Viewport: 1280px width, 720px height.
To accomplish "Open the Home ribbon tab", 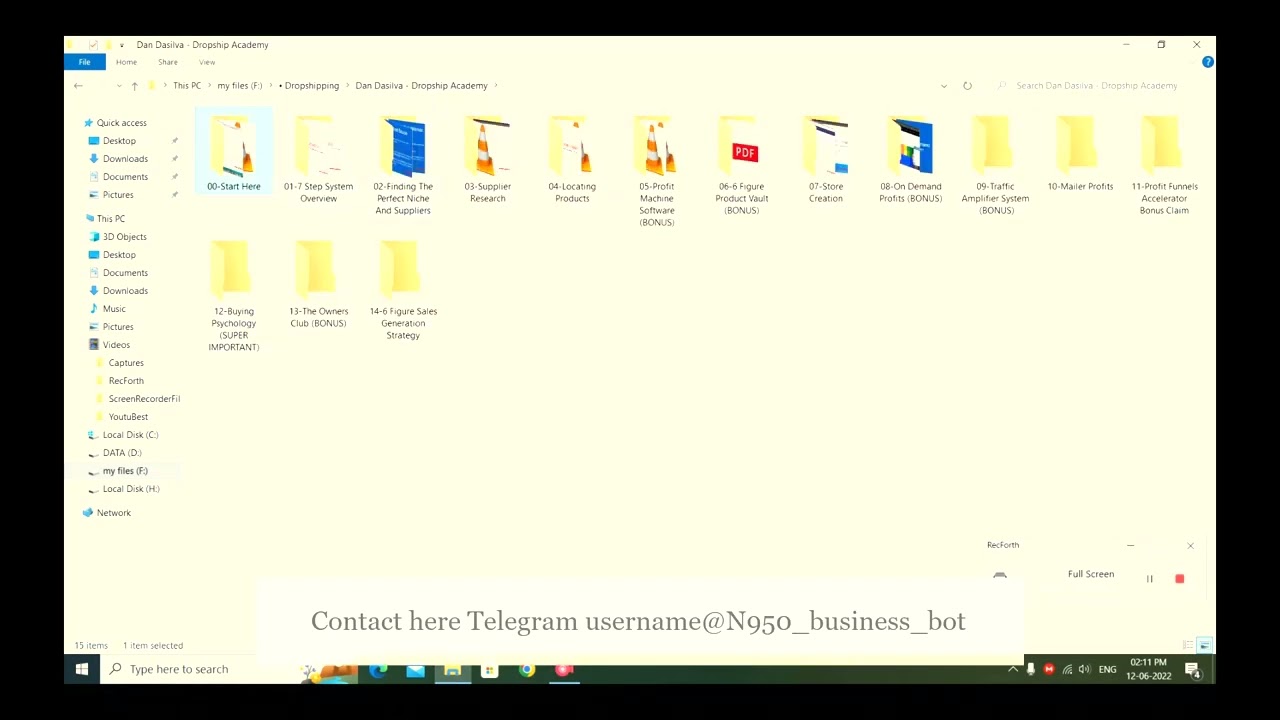I will point(126,62).
